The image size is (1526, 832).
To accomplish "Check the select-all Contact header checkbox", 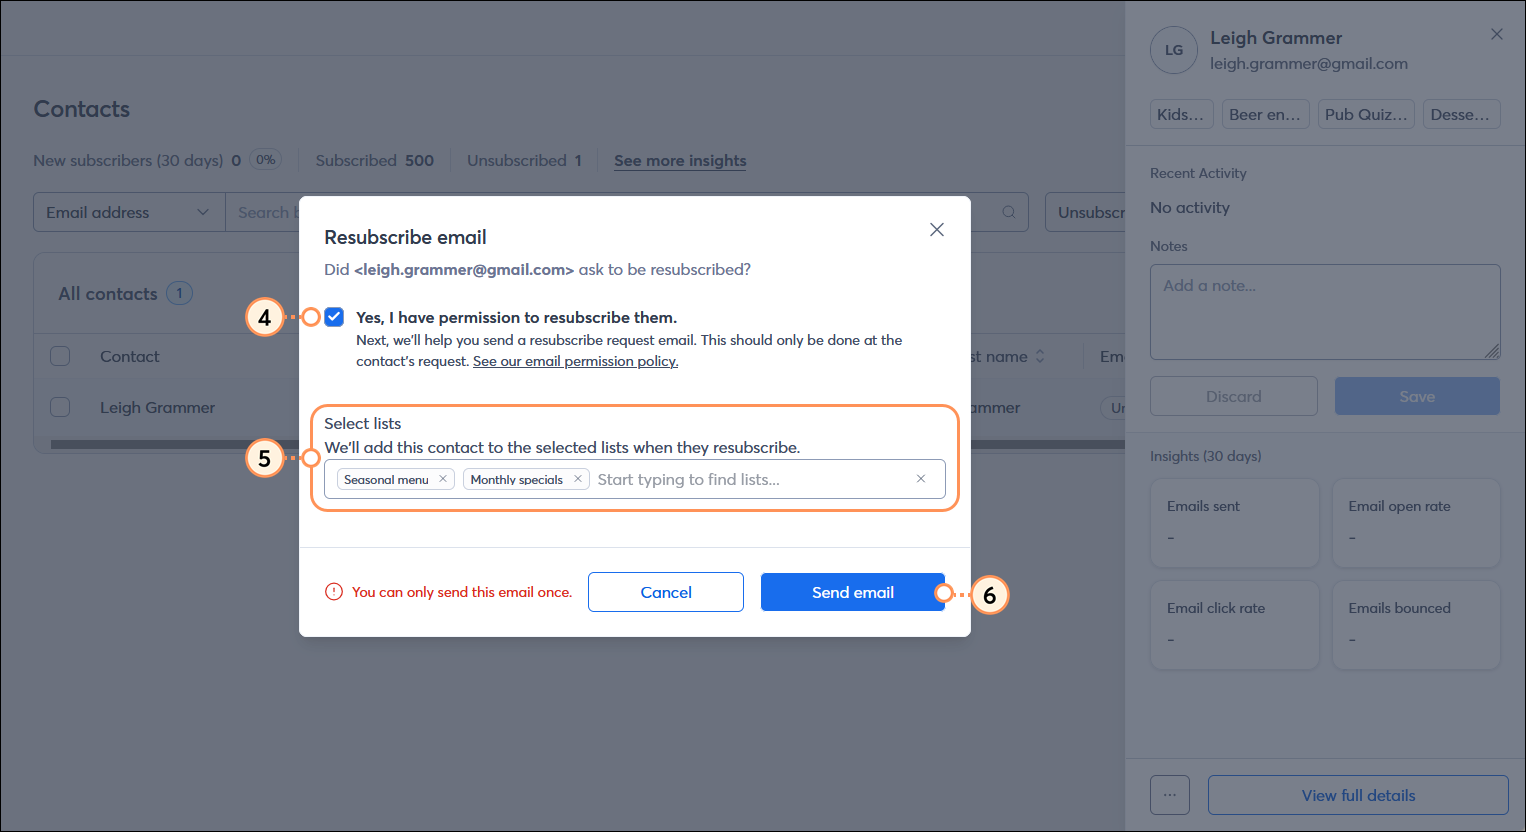I will (60, 356).
